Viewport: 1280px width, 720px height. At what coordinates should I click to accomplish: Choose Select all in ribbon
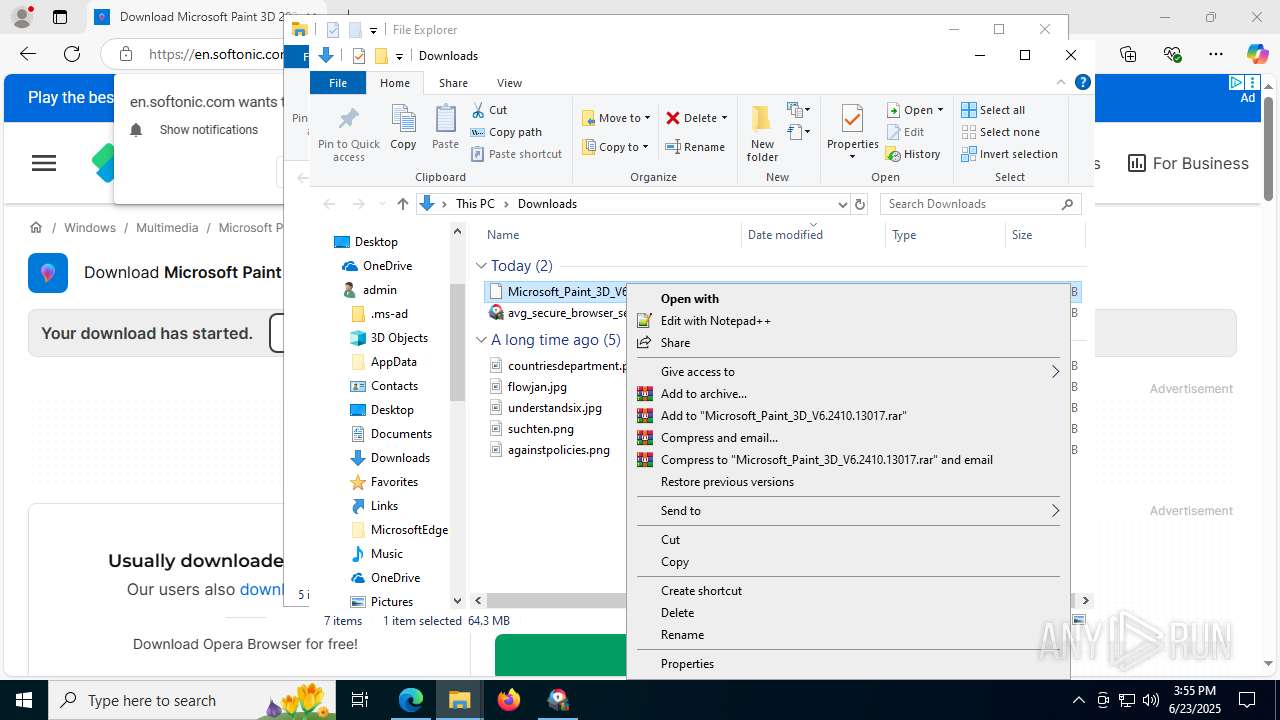(993, 110)
